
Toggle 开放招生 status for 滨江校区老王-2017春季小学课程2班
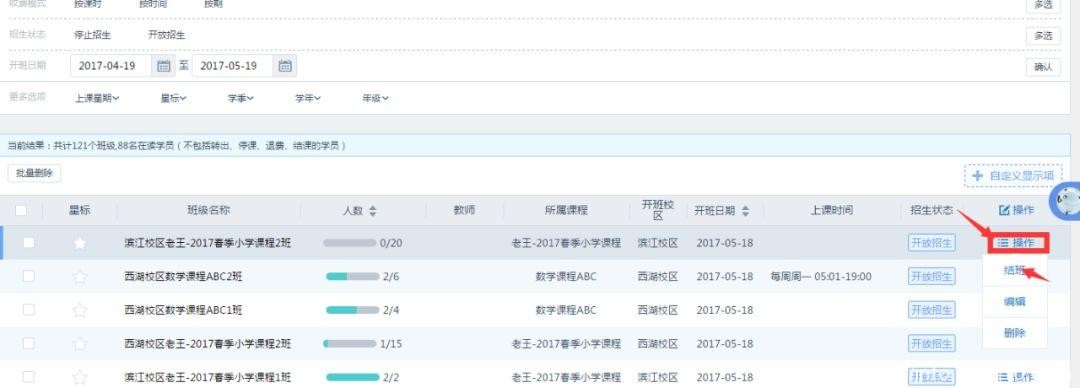point(932,243)
